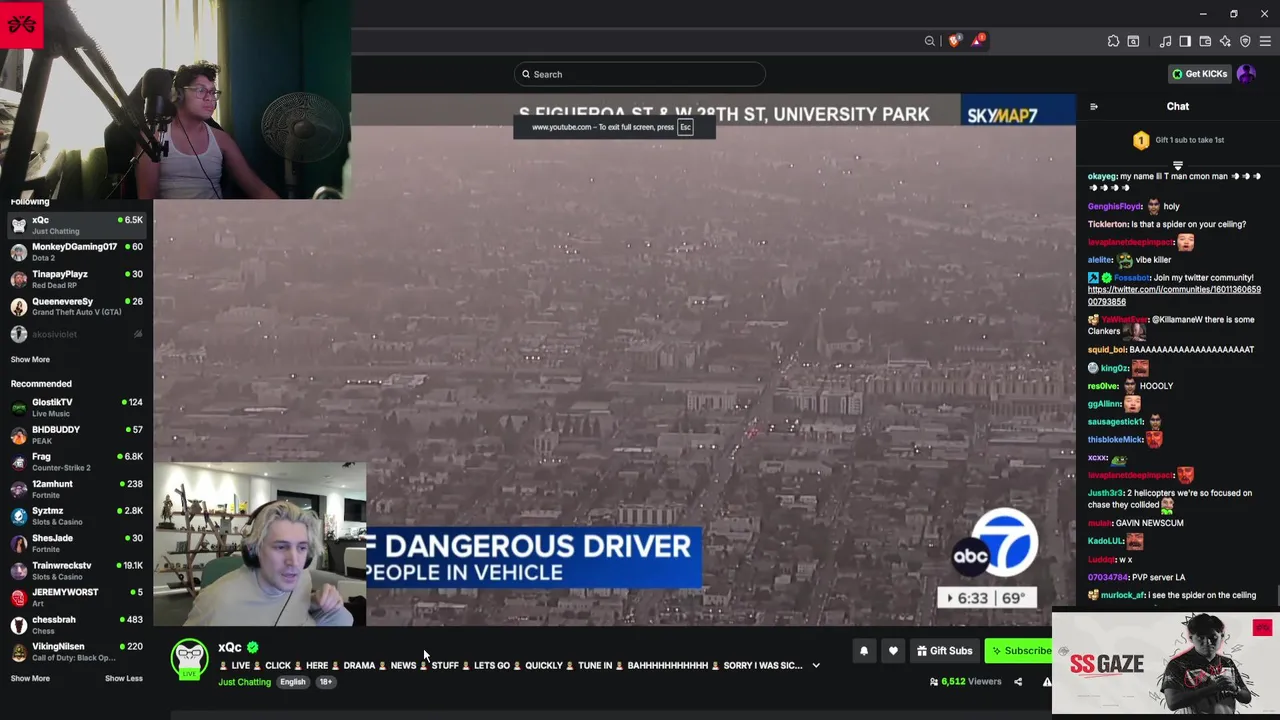1280x720 pixels.
Task: Open the user profile avatar
Action: click(x=1246, y=74)
